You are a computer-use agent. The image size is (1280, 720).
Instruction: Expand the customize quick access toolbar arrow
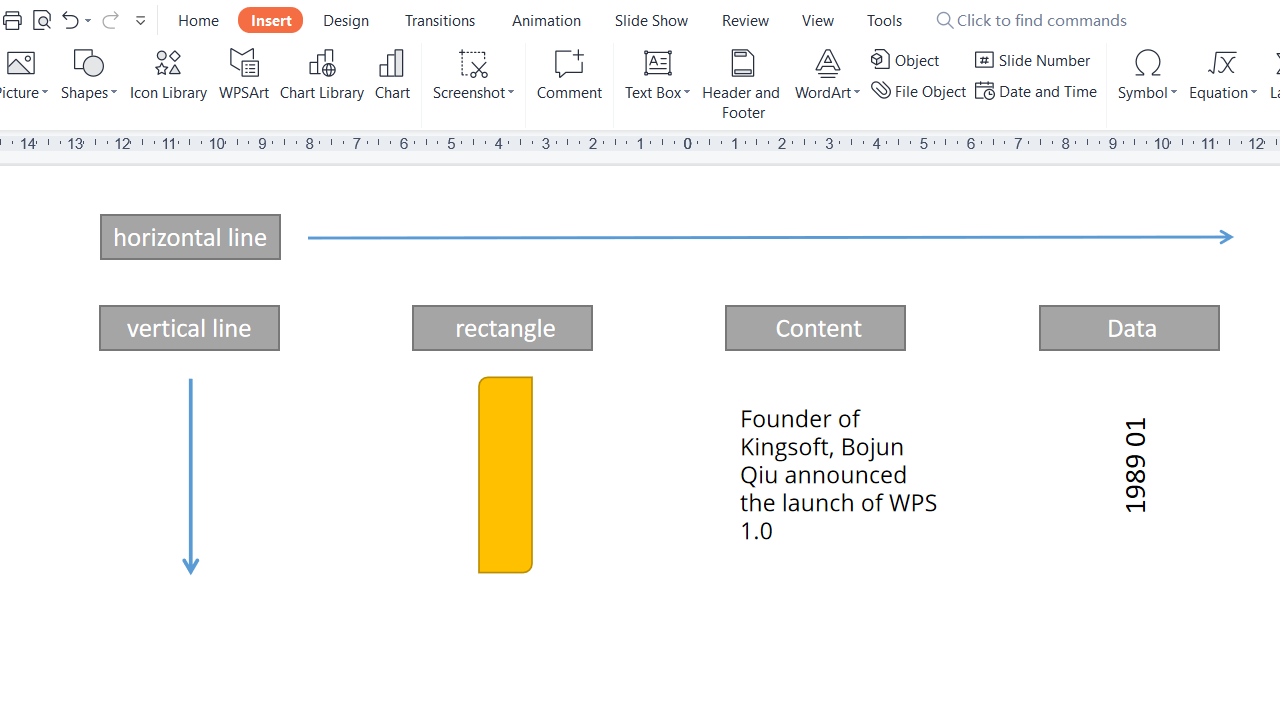coord(140,21)
